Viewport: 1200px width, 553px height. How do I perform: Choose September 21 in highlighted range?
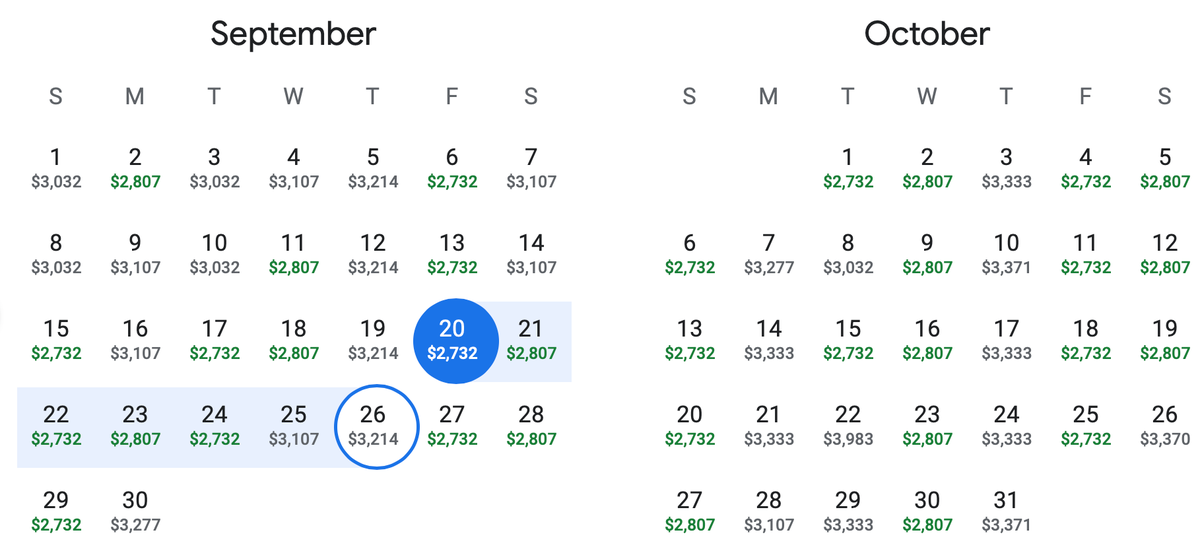(531, 340)
